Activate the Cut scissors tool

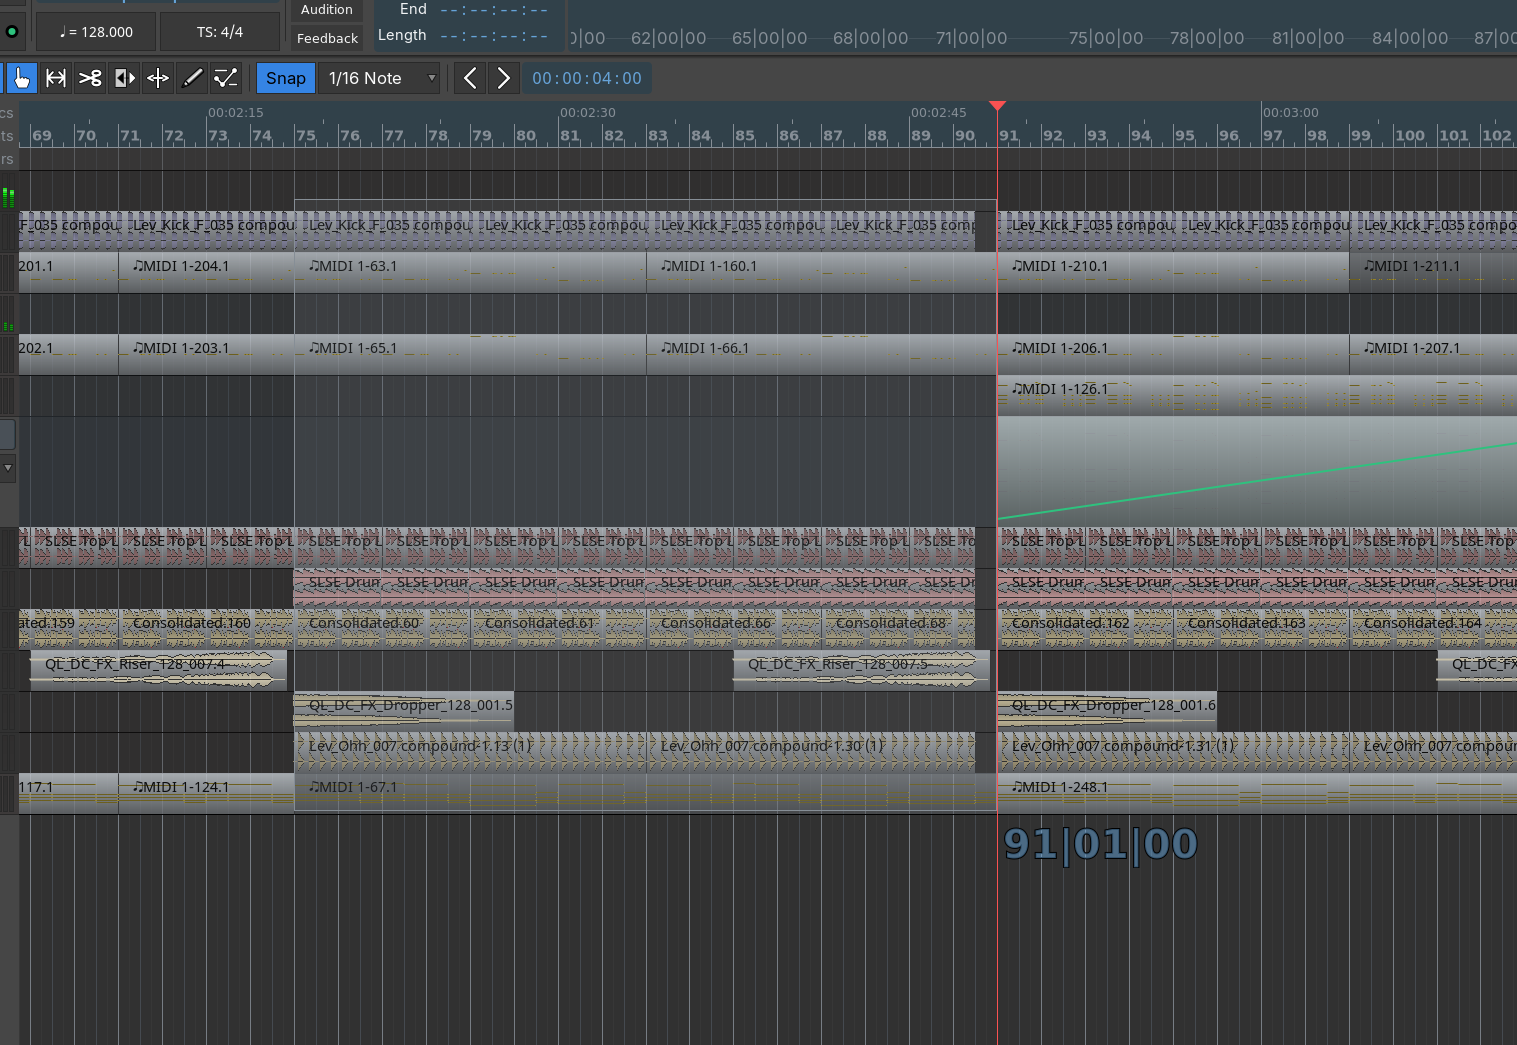click(x=90, y=78)
